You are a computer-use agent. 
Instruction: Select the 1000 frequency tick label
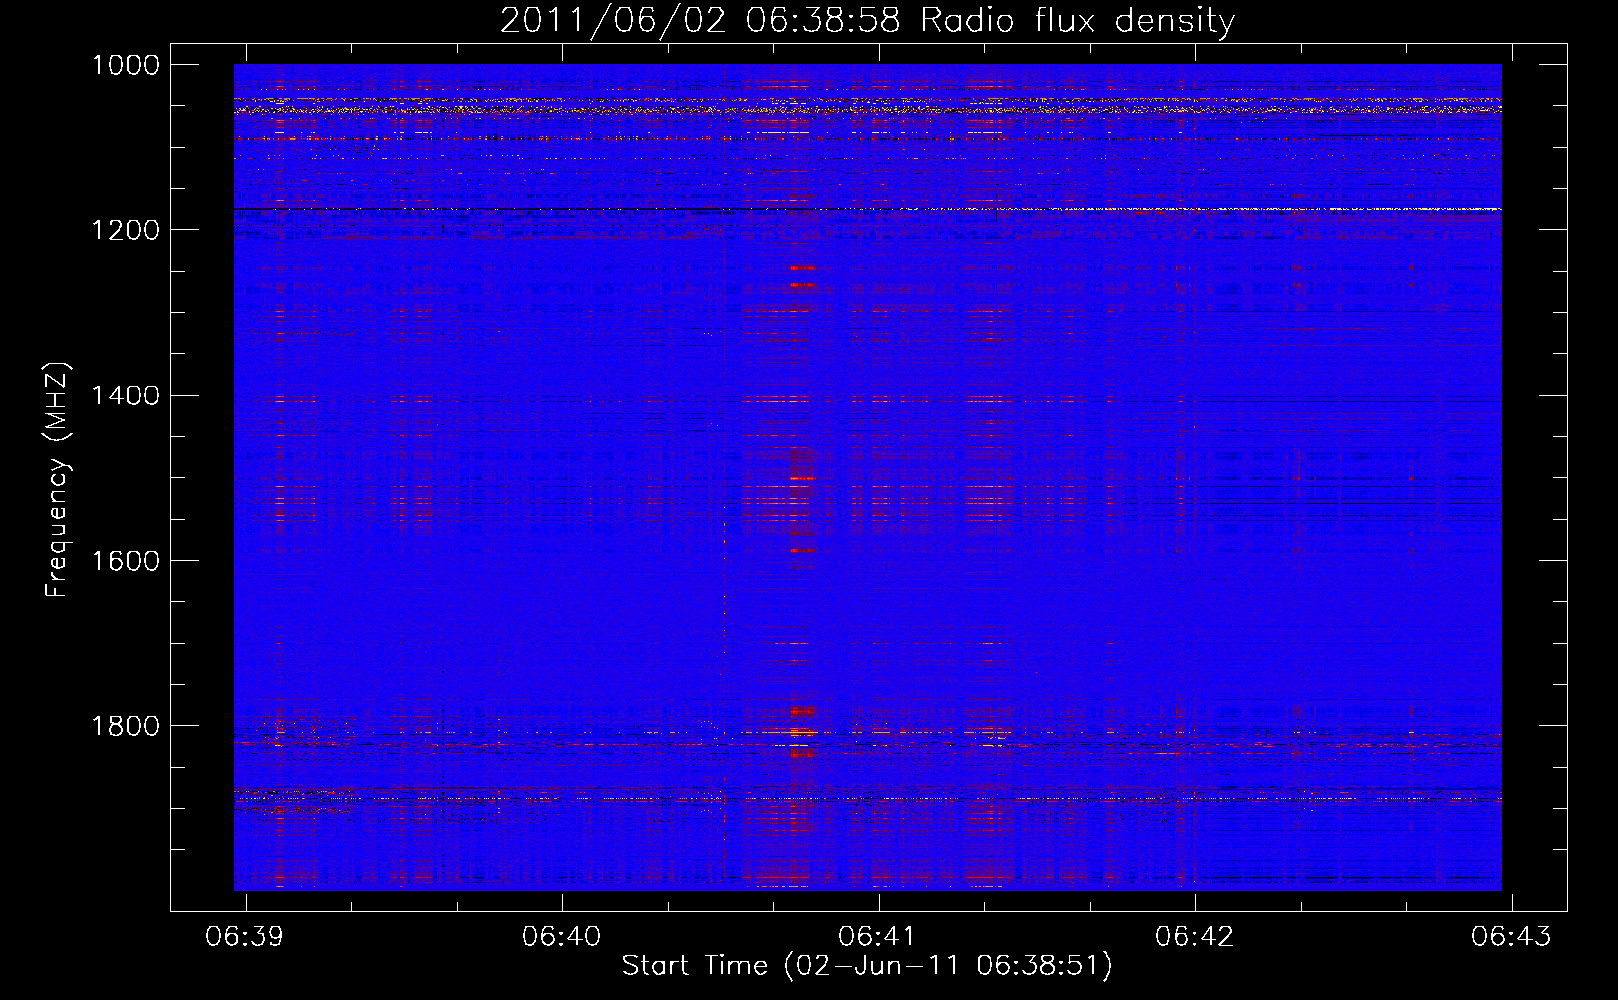pyautogui.click(x=126, y=65)
